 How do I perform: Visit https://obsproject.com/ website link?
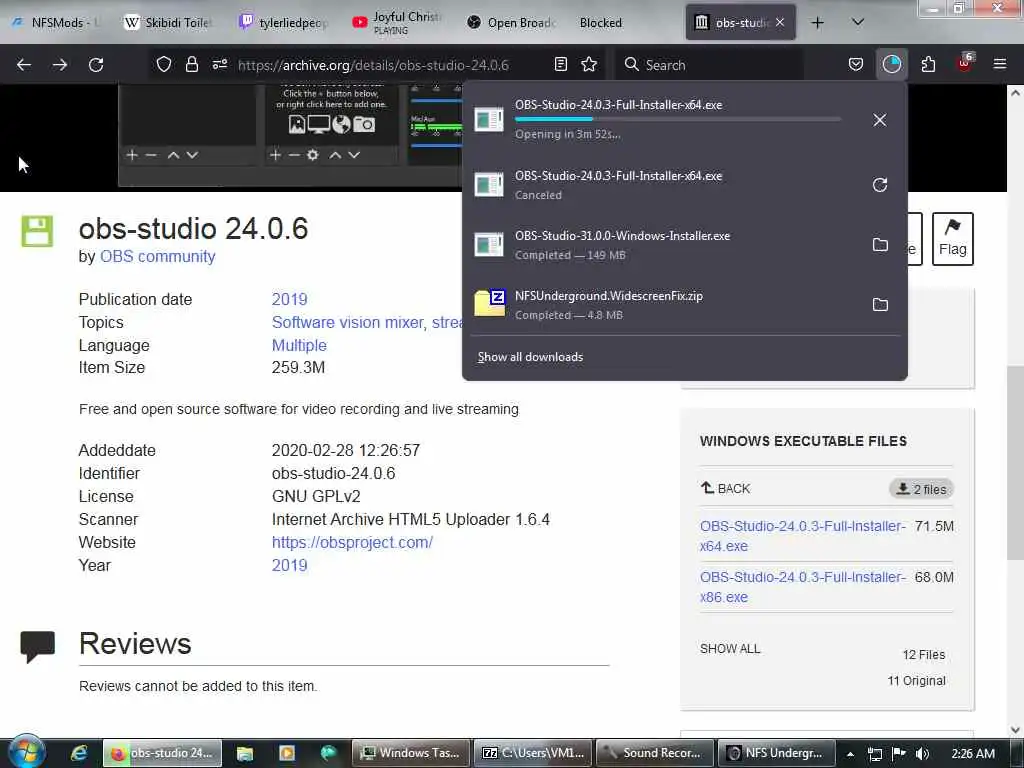coord(352,542)
